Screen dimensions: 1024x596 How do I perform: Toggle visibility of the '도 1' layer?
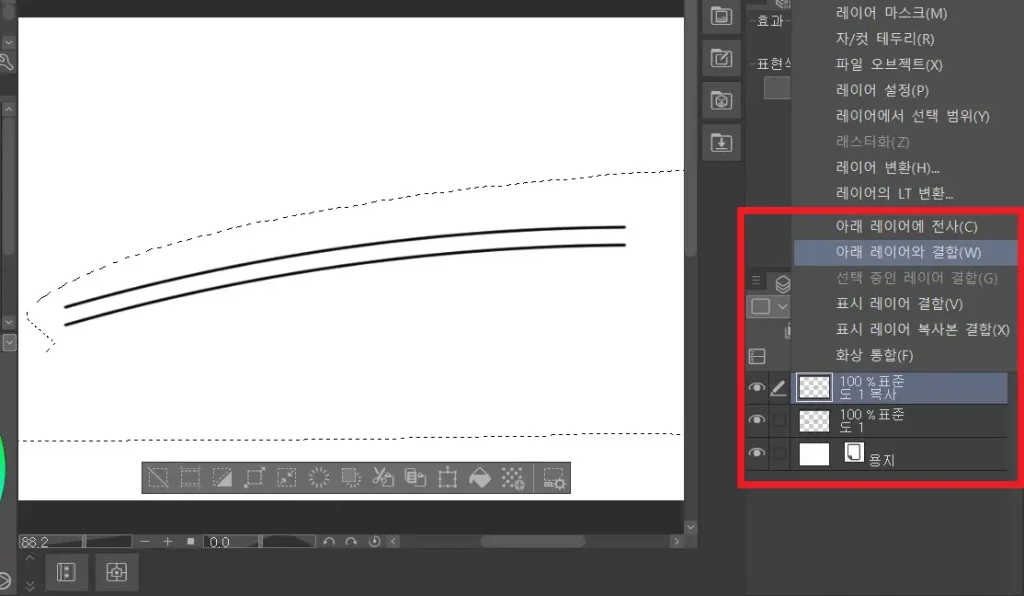pos(757,420)
